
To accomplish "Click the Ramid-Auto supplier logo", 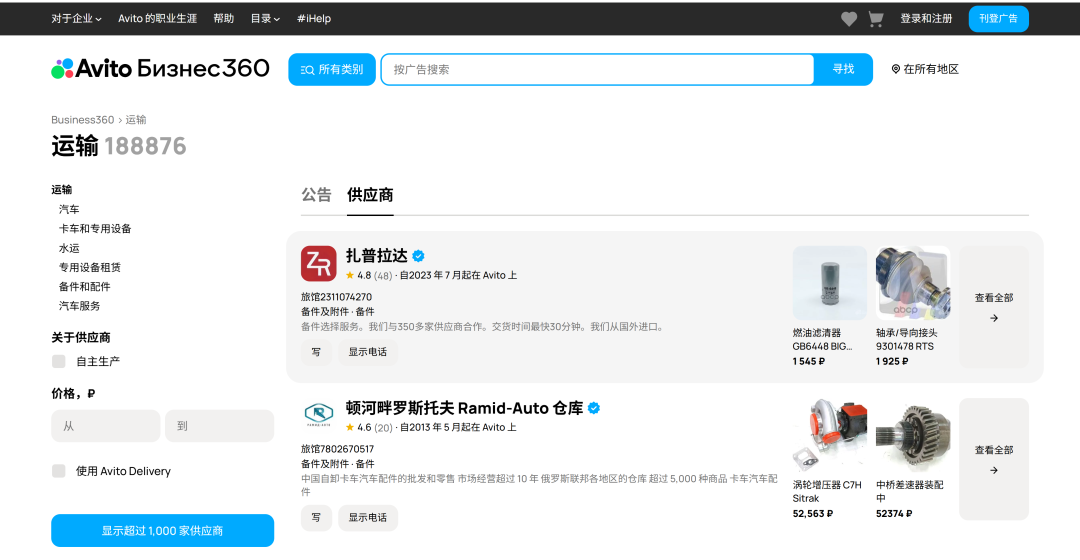I will coord(318,413).
